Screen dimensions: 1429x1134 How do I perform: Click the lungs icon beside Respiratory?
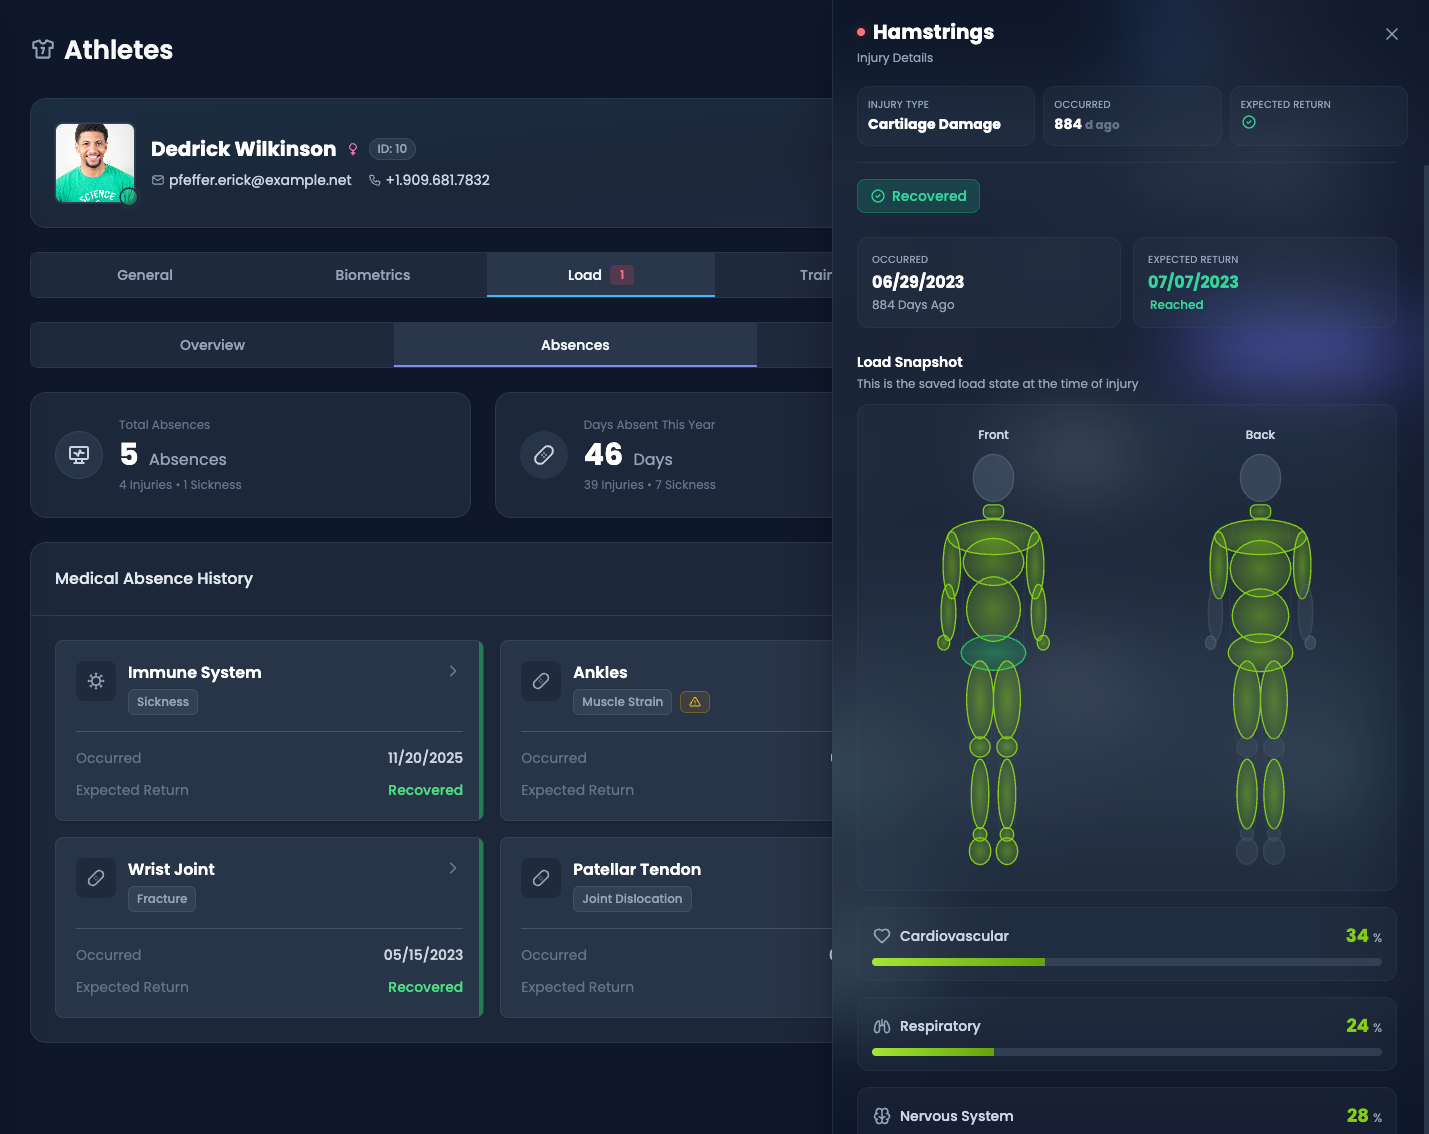pos(881,1026)
